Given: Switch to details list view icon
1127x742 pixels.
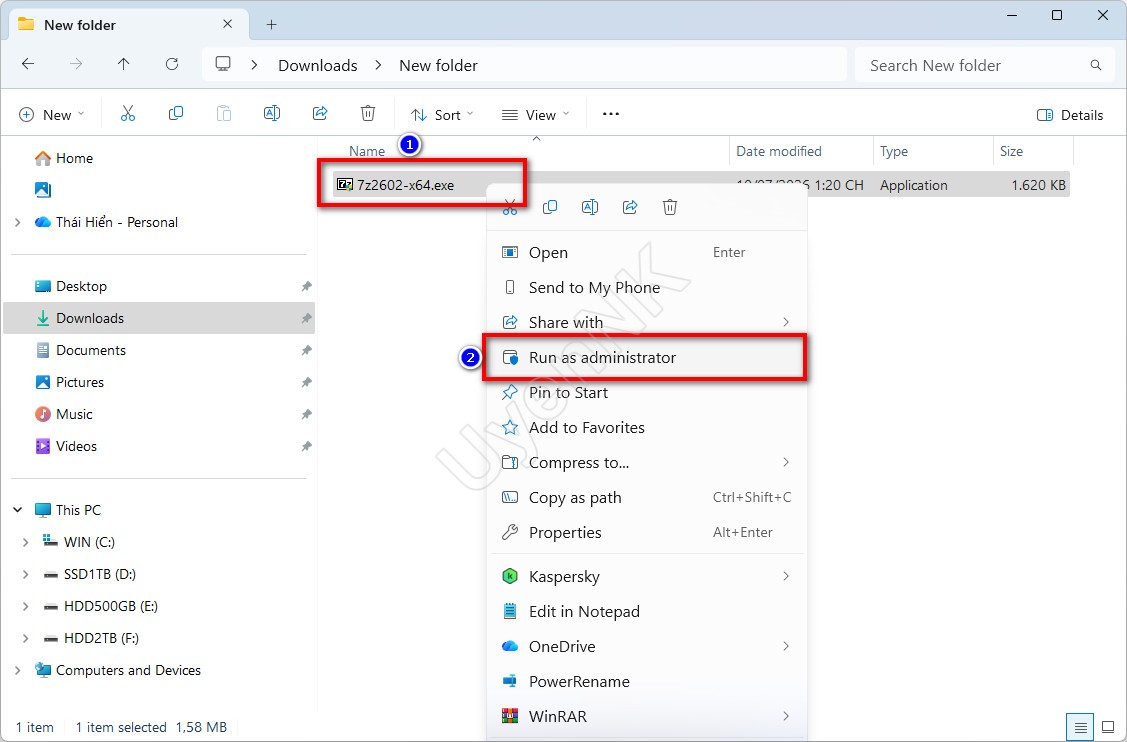Looking at the screenshot, I should coord(1080,728).
